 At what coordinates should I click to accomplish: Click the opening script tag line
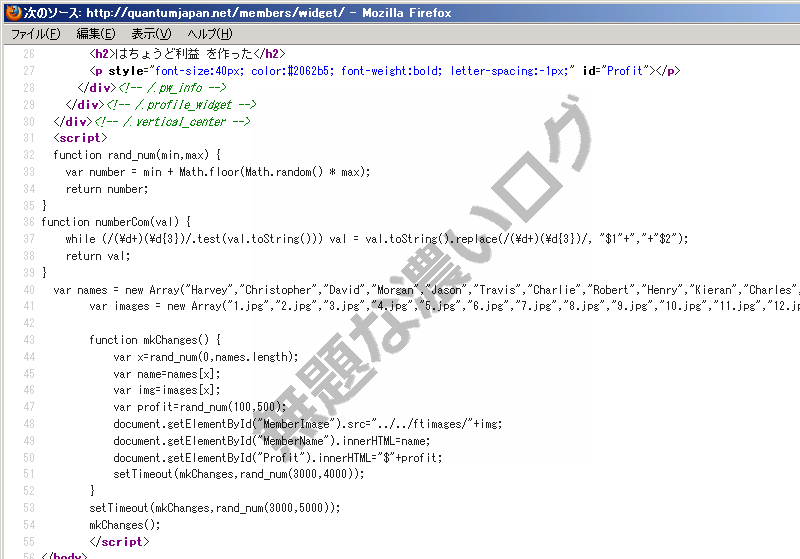pos(80,138)
